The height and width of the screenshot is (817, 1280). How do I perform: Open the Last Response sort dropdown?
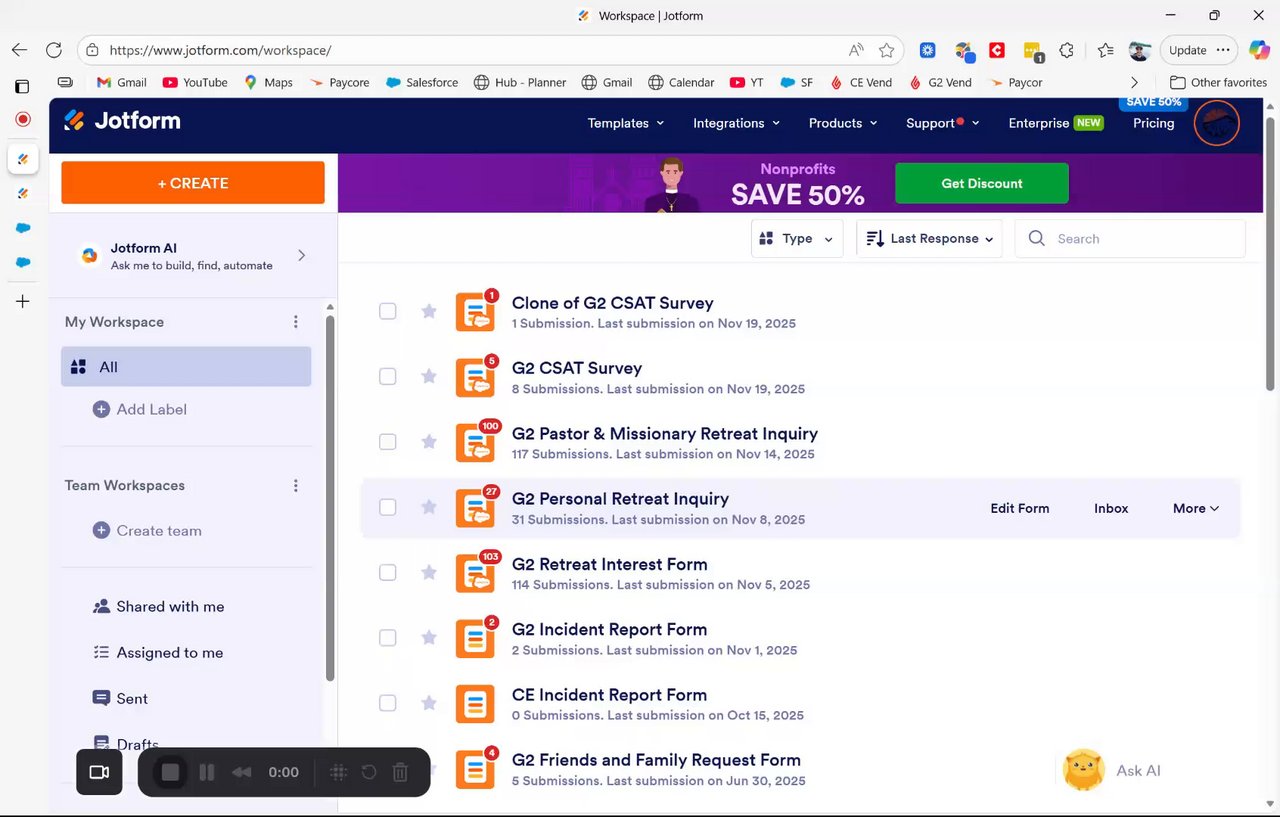pos(929,238)
